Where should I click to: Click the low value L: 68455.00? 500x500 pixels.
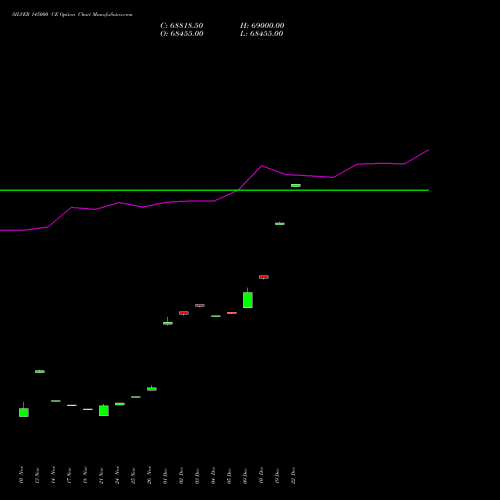click(x=262, y=34)
